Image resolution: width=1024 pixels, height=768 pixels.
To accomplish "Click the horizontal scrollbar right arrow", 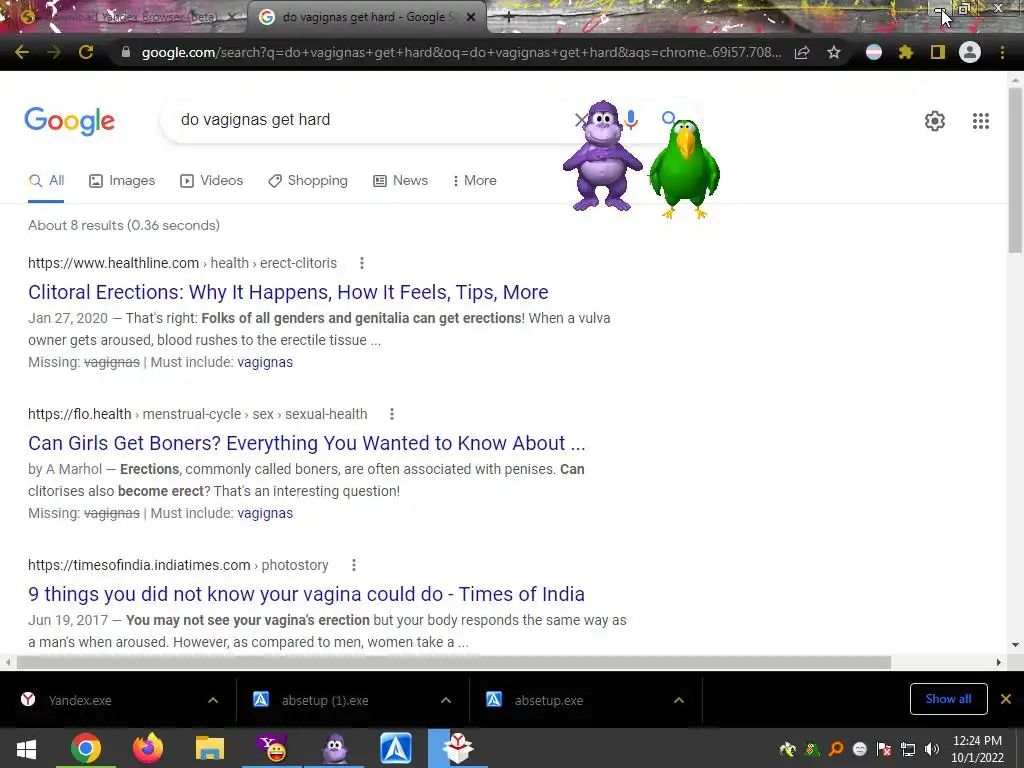I will click(999, 662).
